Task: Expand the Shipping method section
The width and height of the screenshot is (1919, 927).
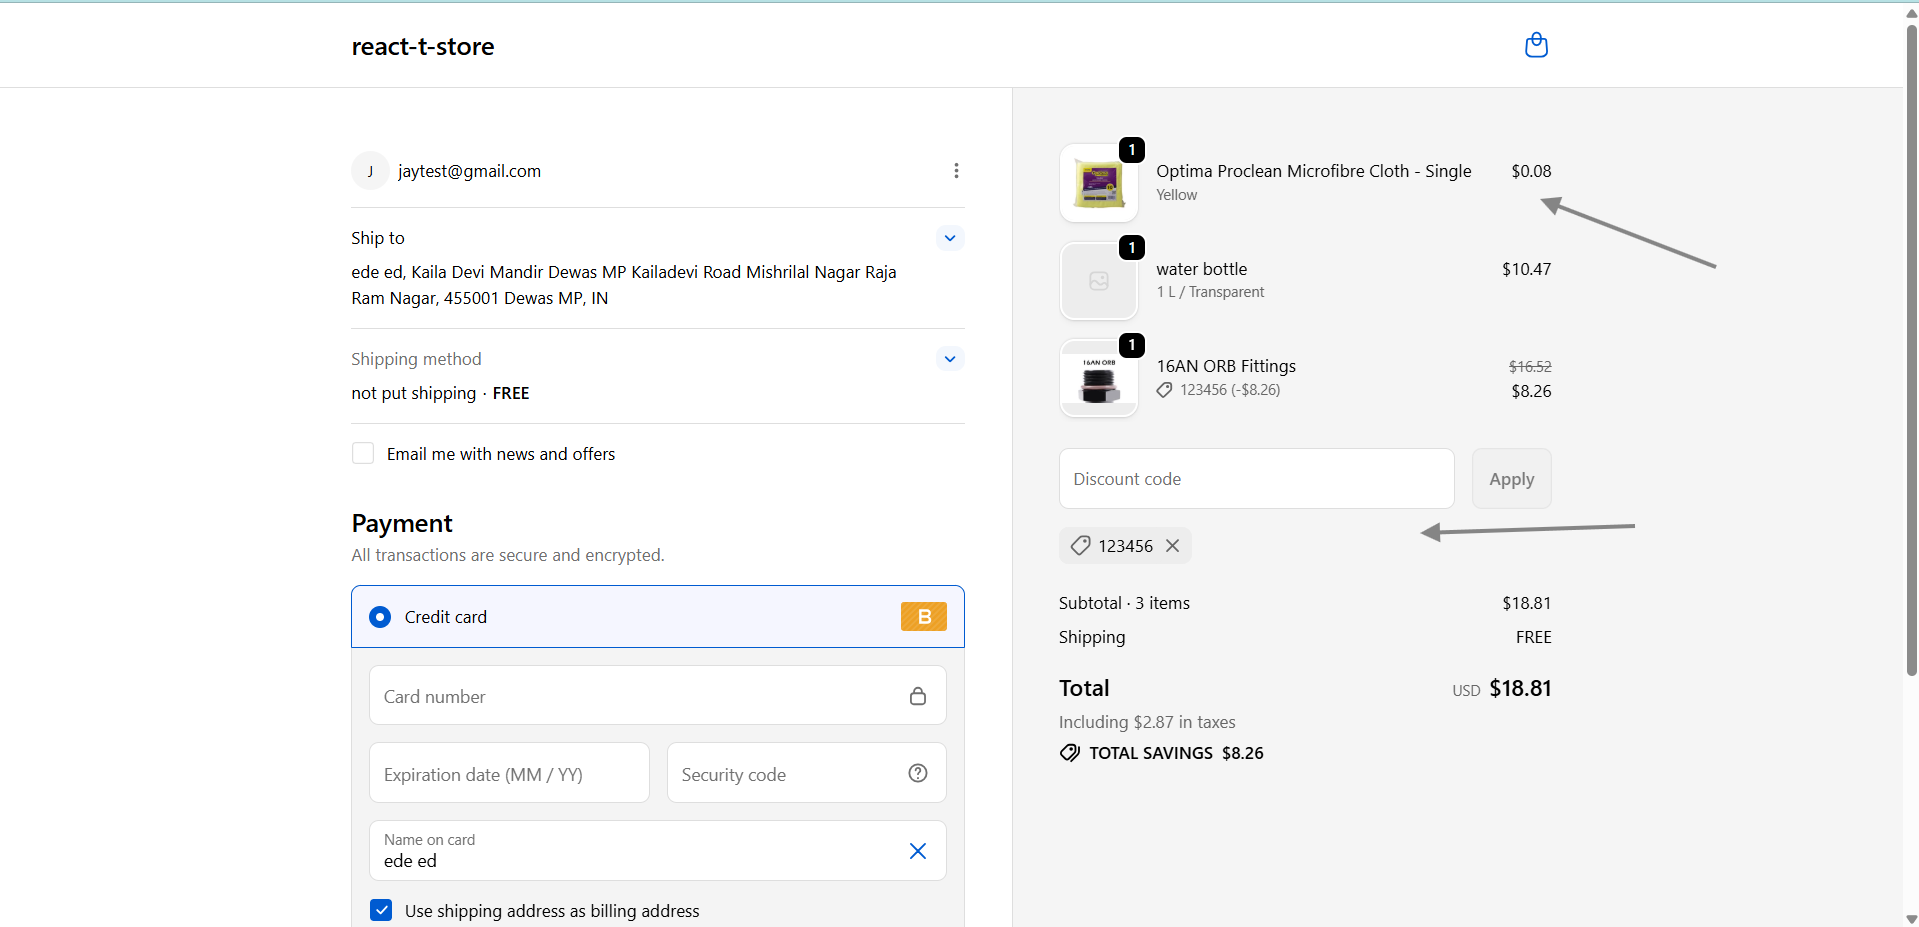Action: click(x=950, y=359)
